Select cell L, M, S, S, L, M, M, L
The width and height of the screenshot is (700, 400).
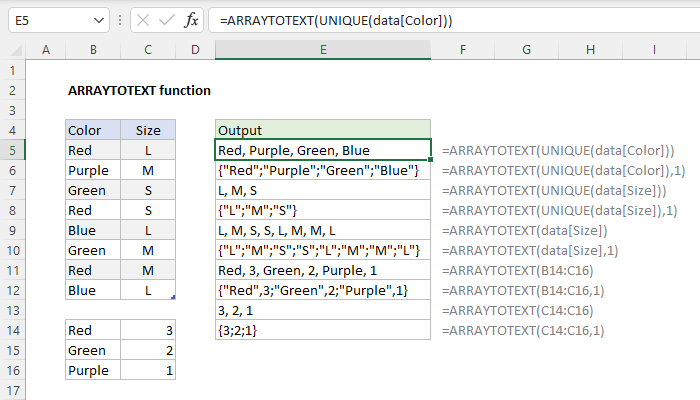coord(323,230)
